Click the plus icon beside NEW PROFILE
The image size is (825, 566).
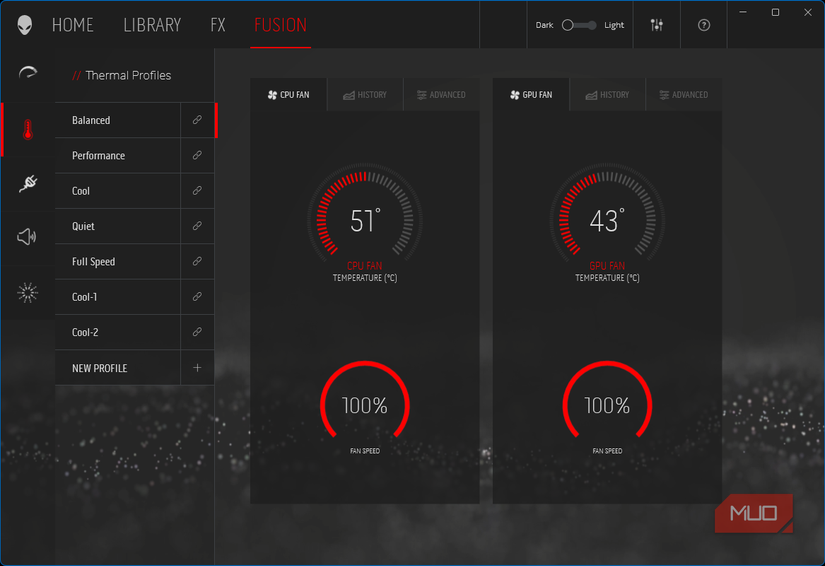(197, 368)
